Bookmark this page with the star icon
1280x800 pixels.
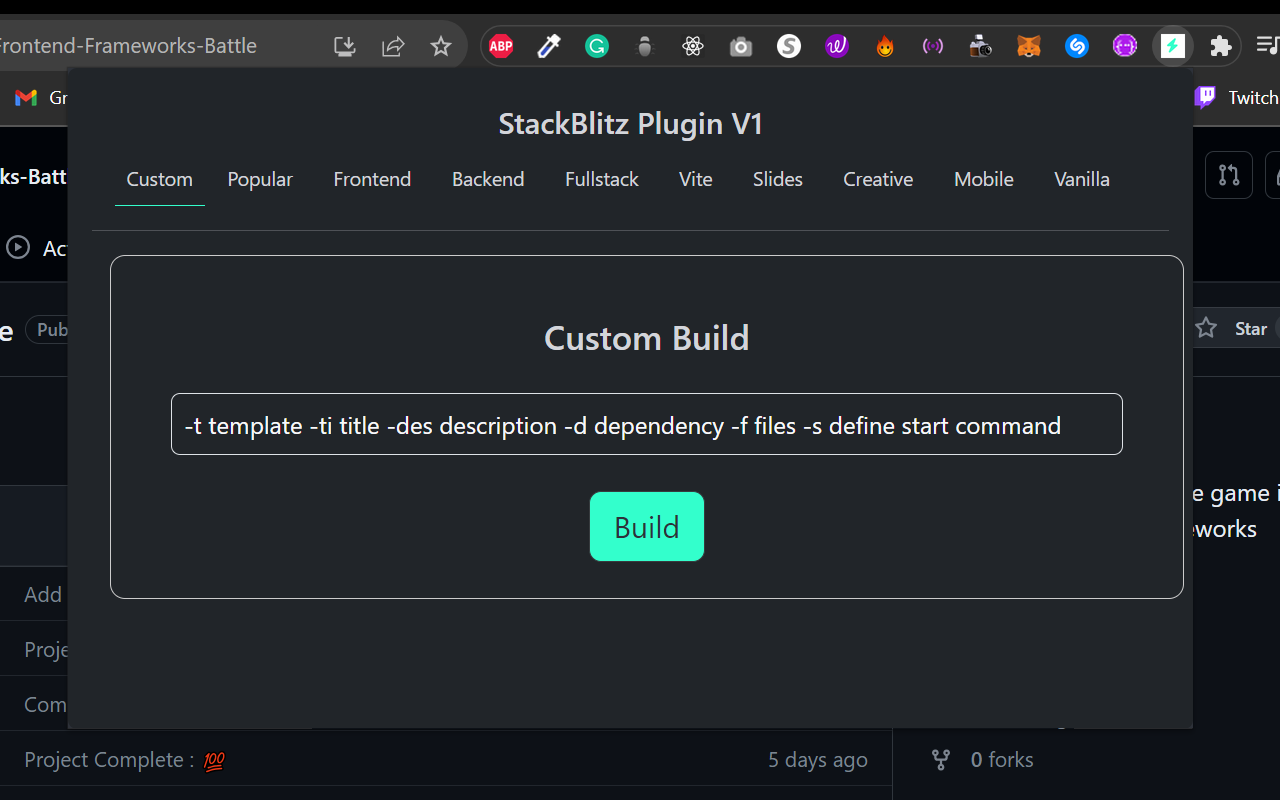441,46
